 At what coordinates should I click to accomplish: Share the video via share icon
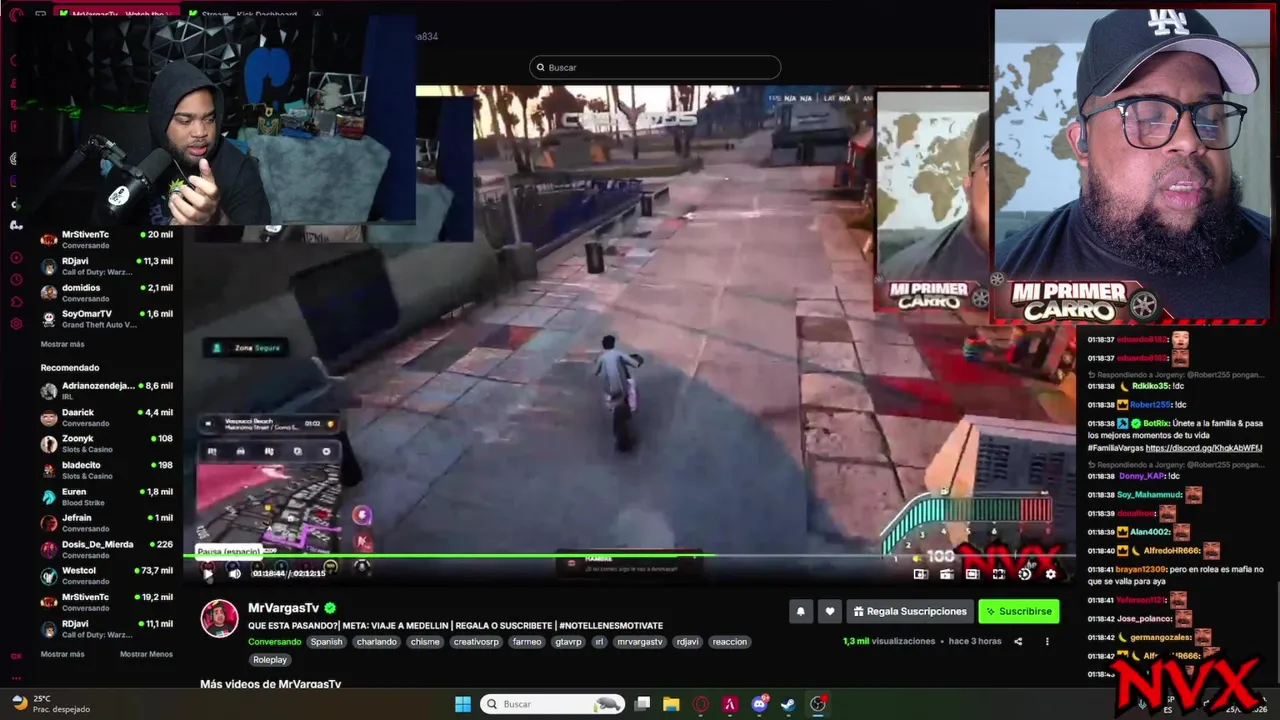1018,642
